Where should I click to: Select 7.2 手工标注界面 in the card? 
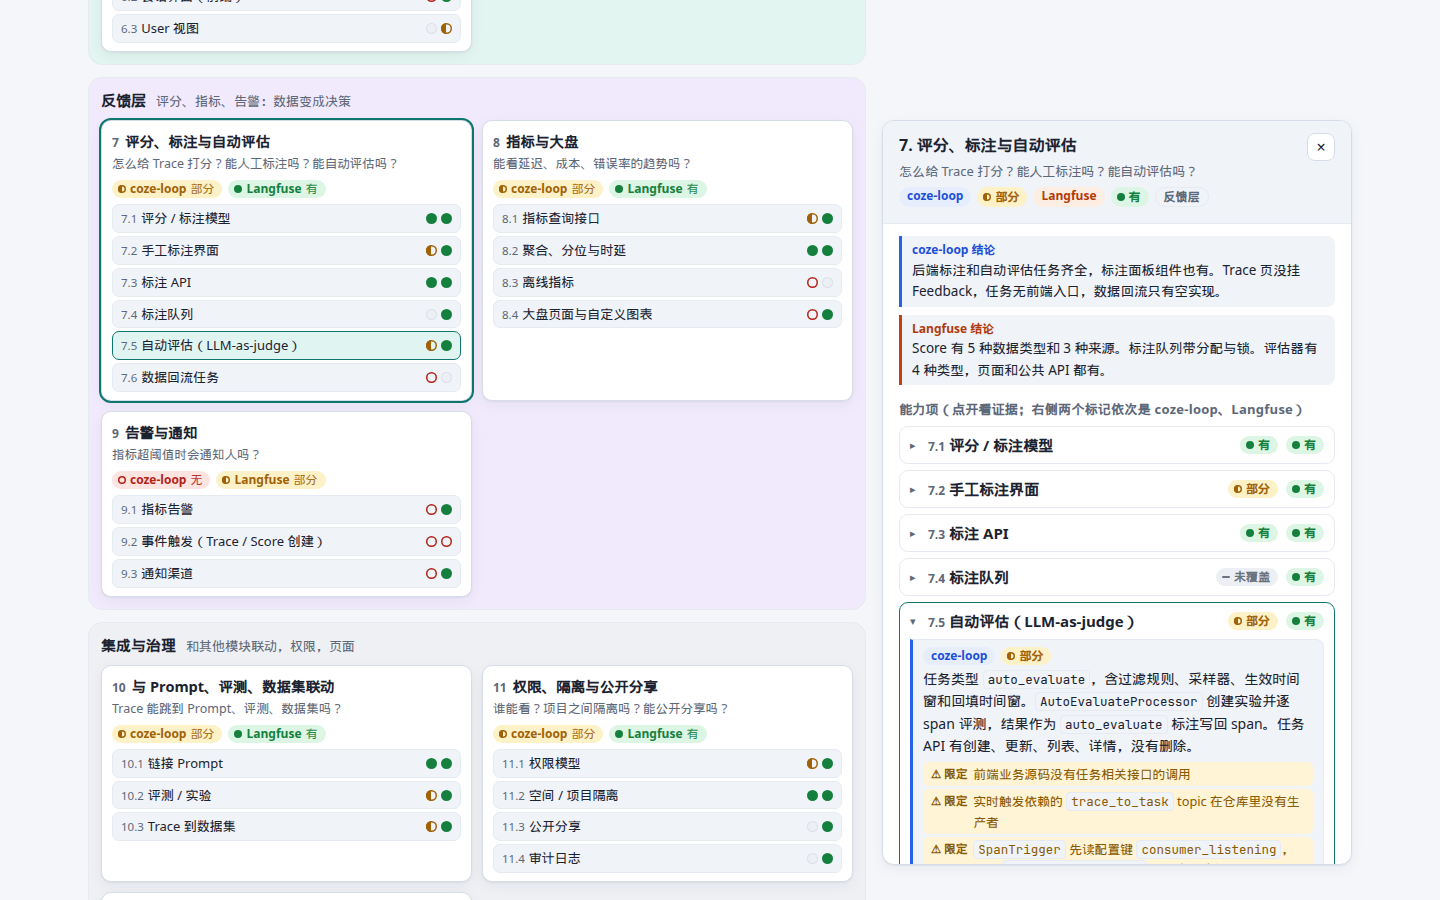click(x=286, y=251)
